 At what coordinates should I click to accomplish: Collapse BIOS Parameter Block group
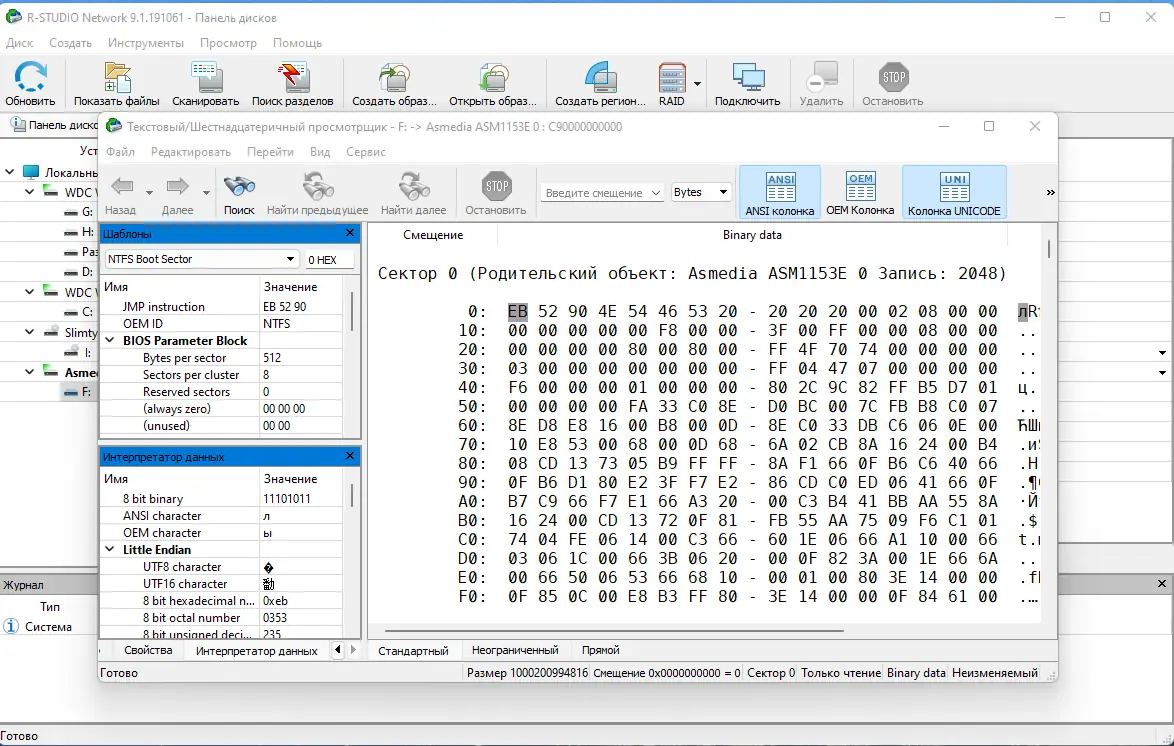click(110, 341)
